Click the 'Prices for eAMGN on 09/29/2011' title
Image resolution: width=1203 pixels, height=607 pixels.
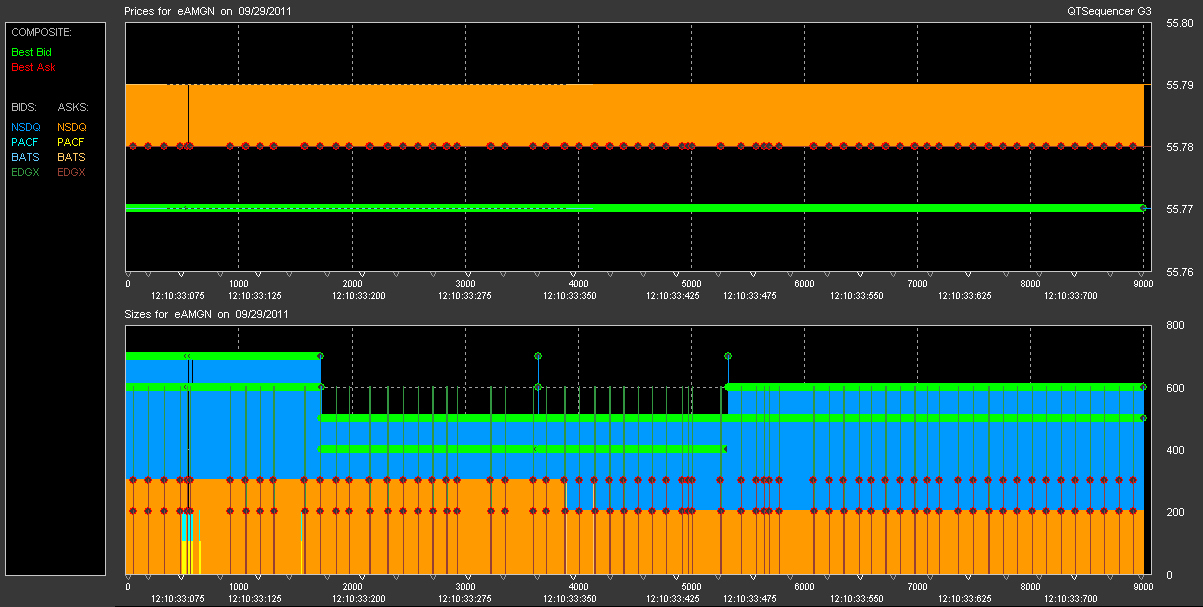208,11
